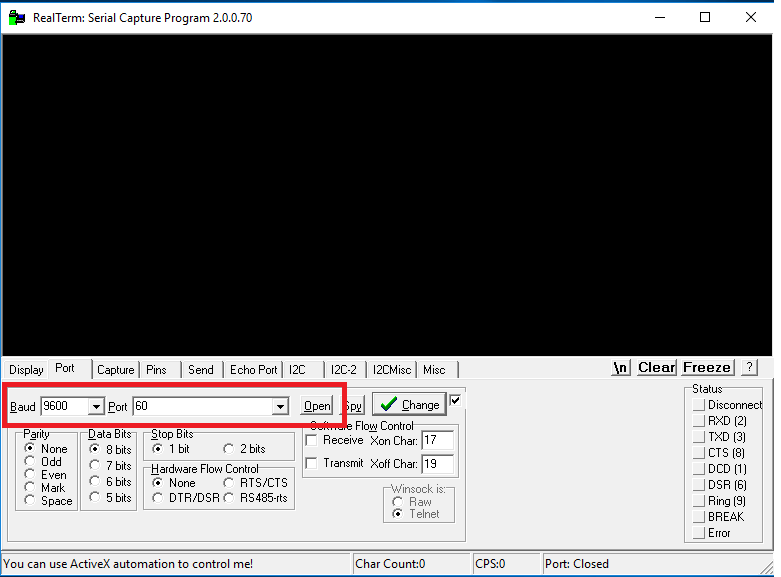The height and width of the screenshot is (577, 781).
Task: Click the RXD (2) status indicator
Action: 698,421
